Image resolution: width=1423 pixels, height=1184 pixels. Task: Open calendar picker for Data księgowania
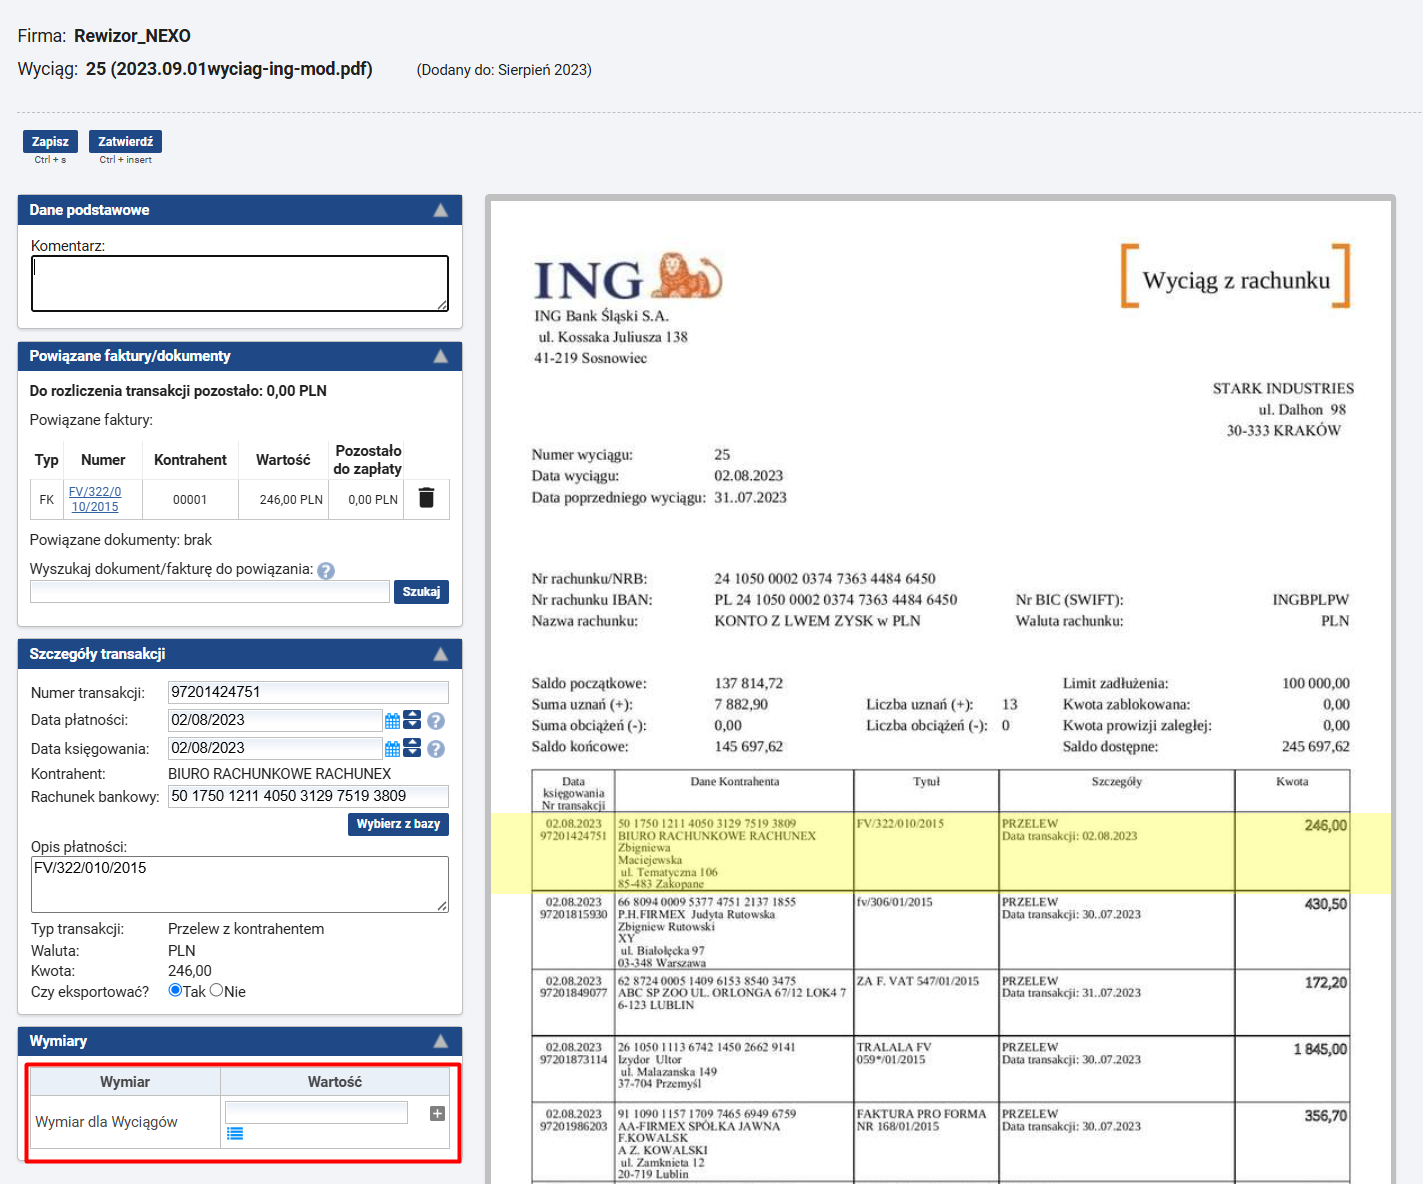[392, 748]
